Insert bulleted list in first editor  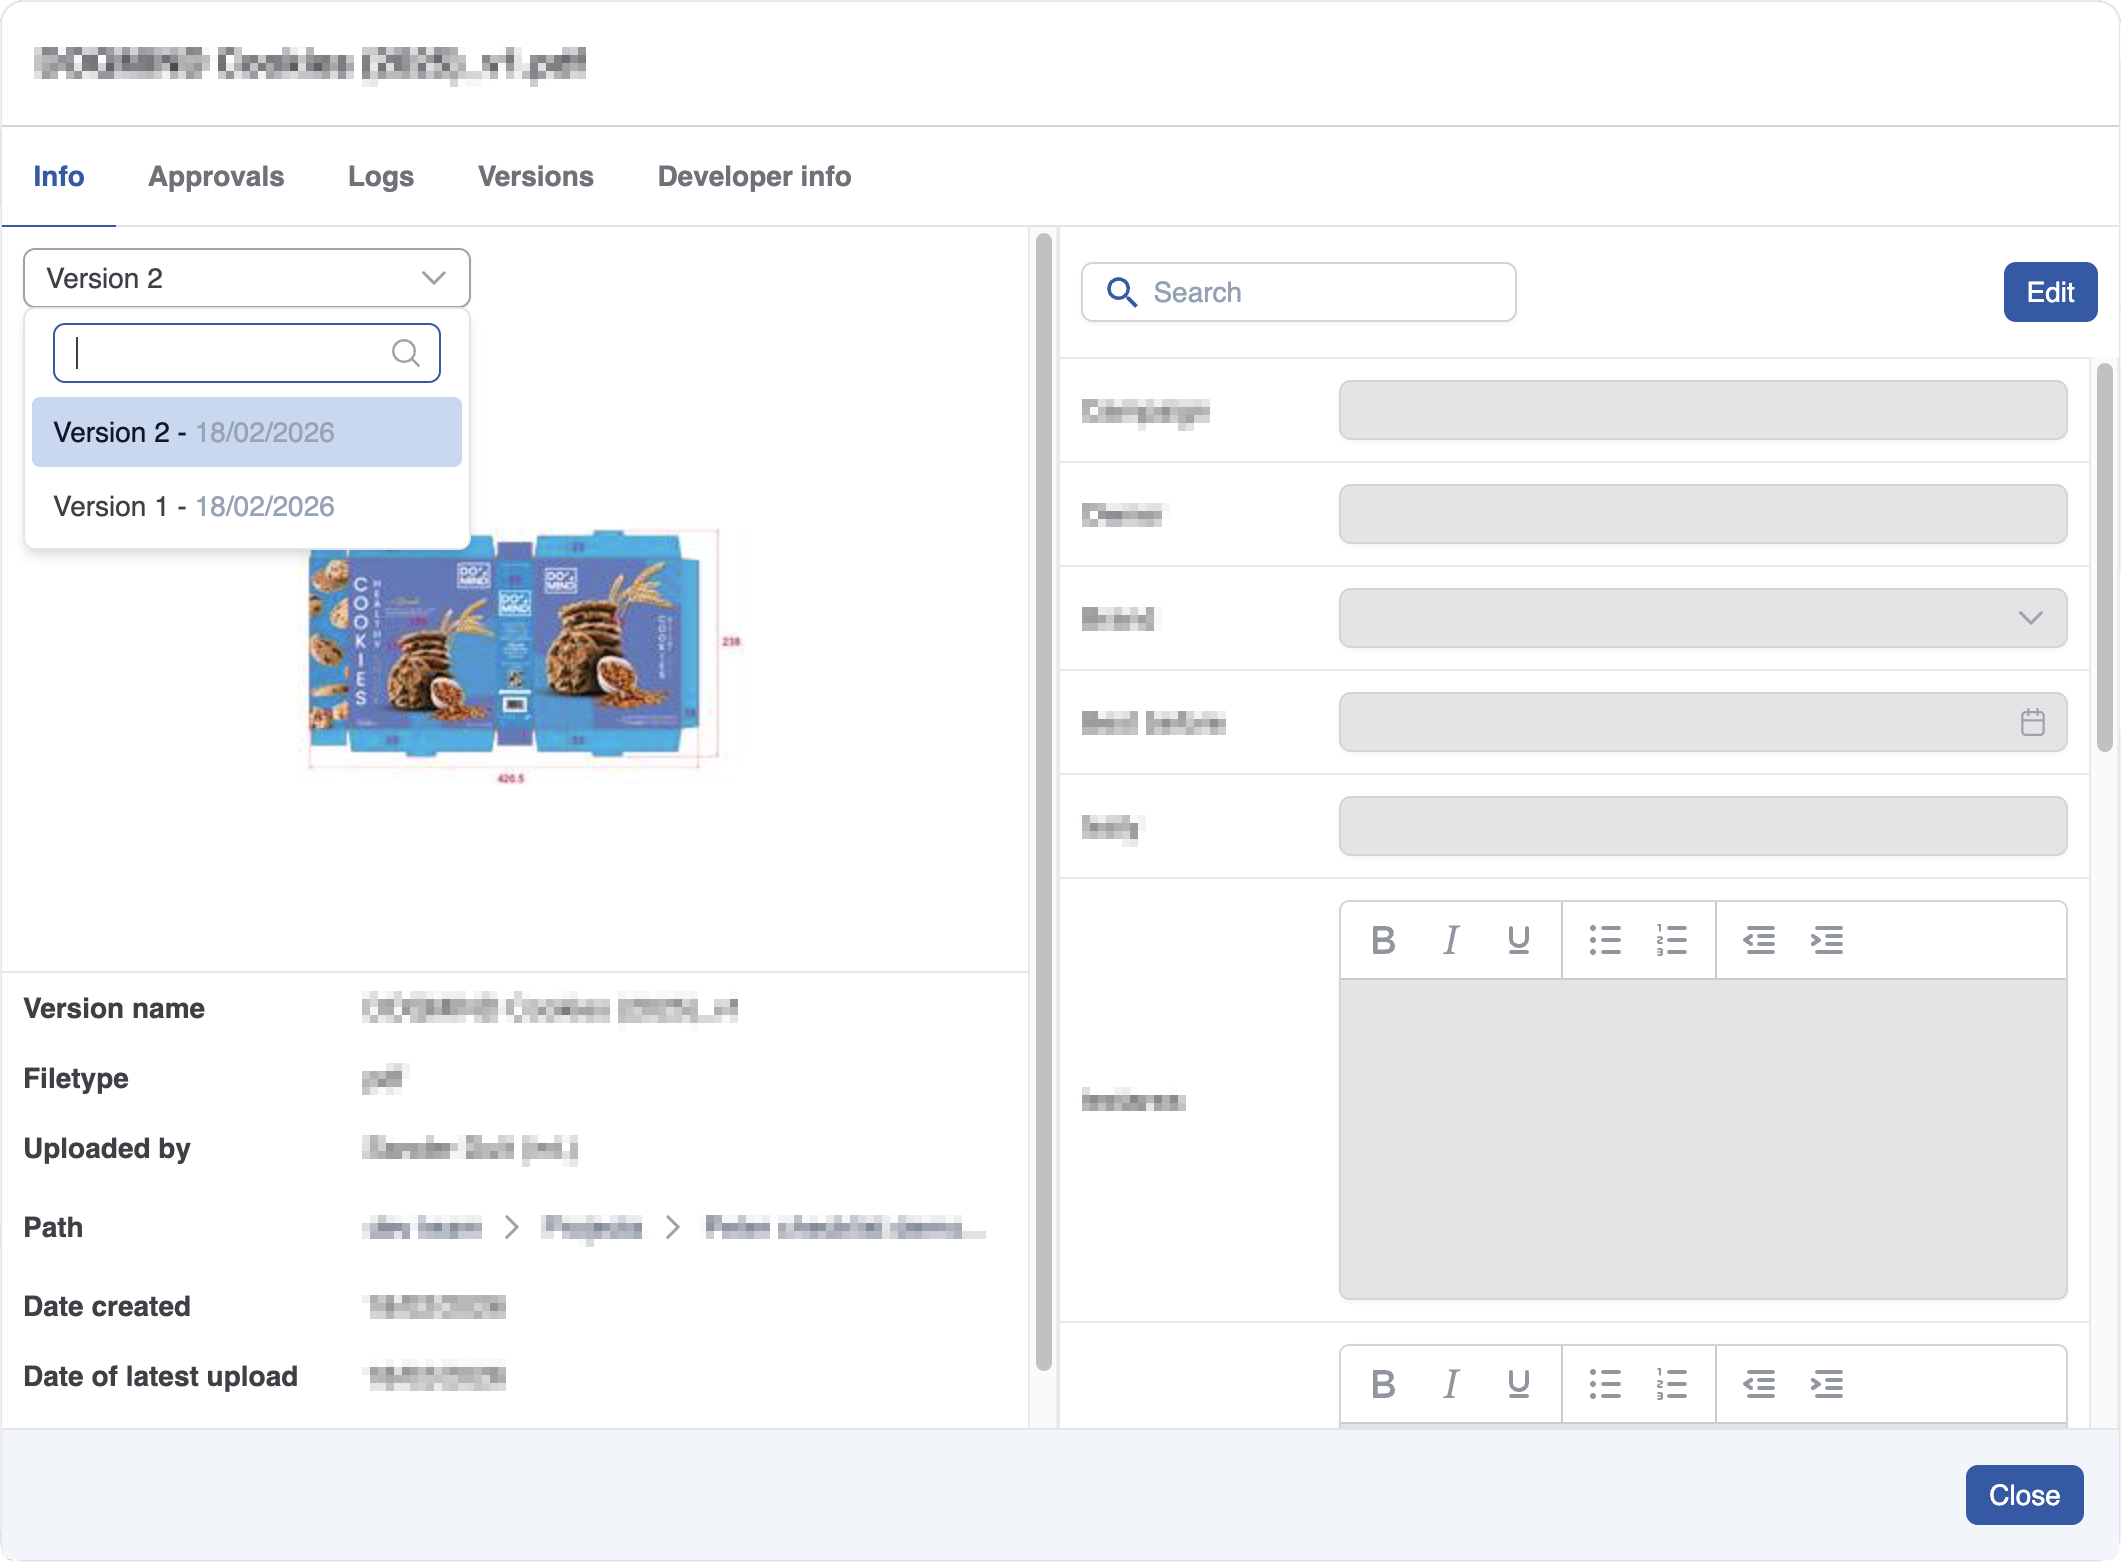point(1605,940)
